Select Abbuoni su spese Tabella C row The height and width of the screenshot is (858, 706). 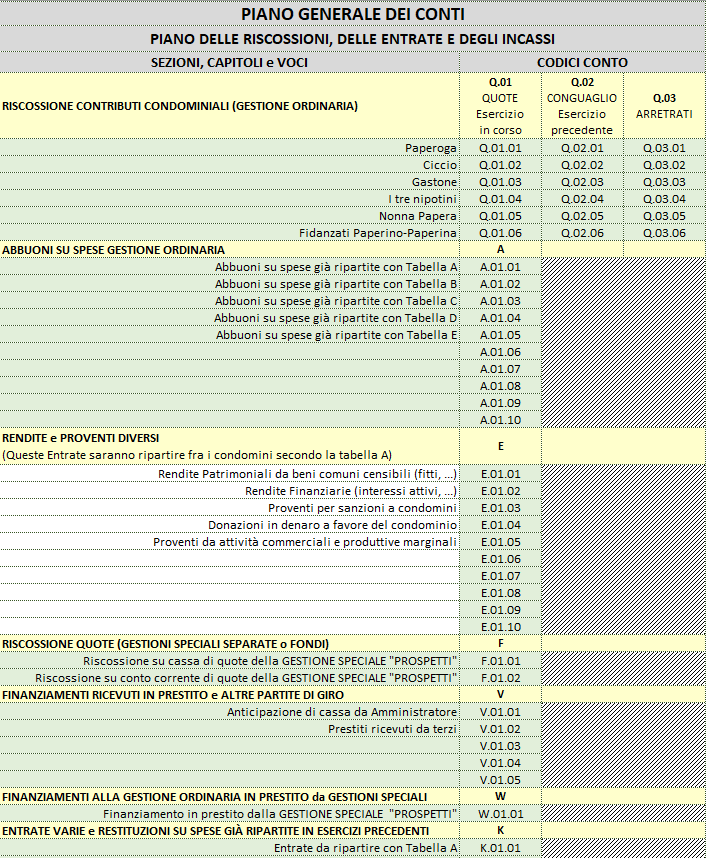[229, 300]
